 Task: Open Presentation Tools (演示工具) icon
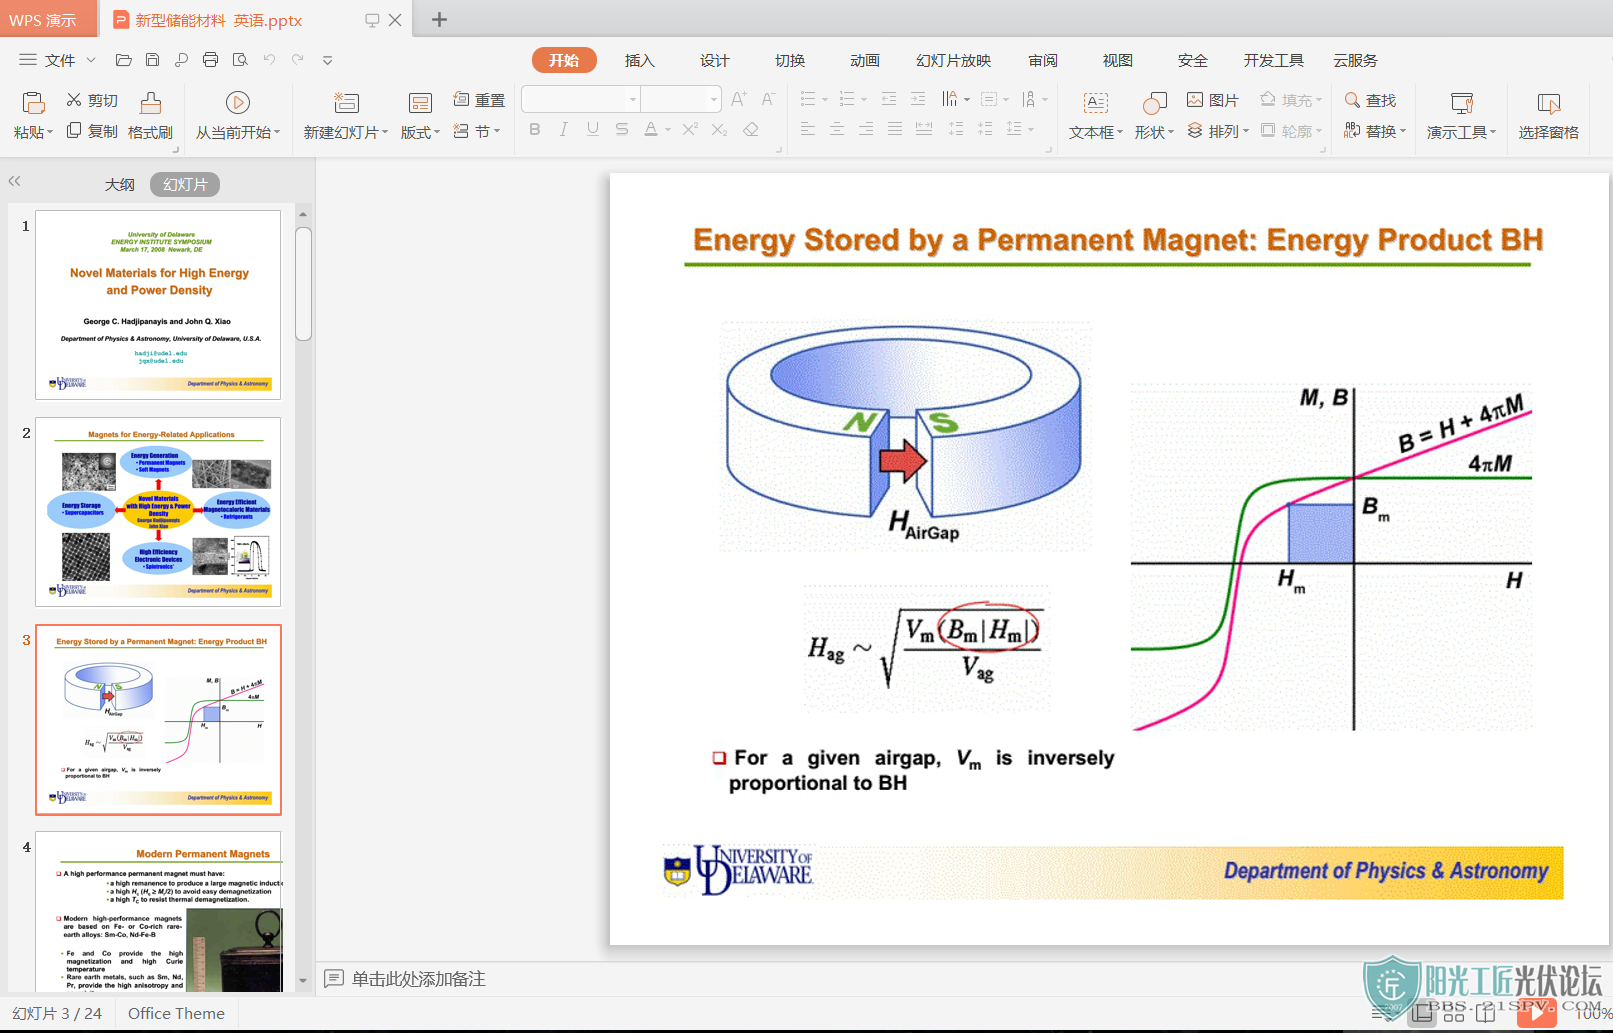(1462, 103)
